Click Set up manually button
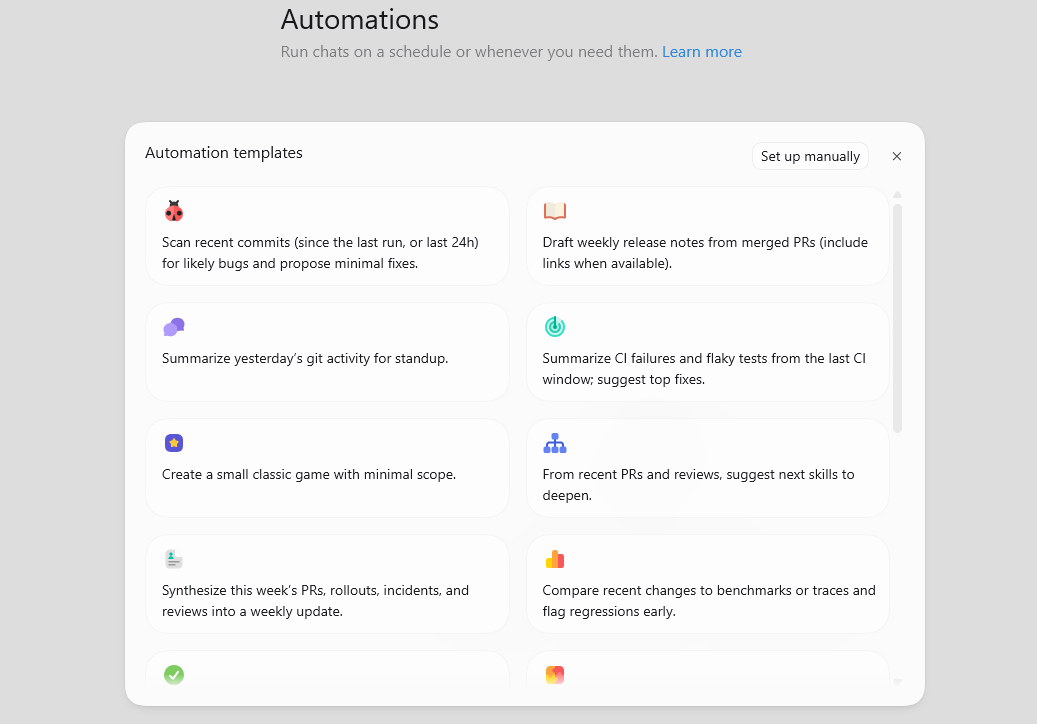 [x=810, y=156]
